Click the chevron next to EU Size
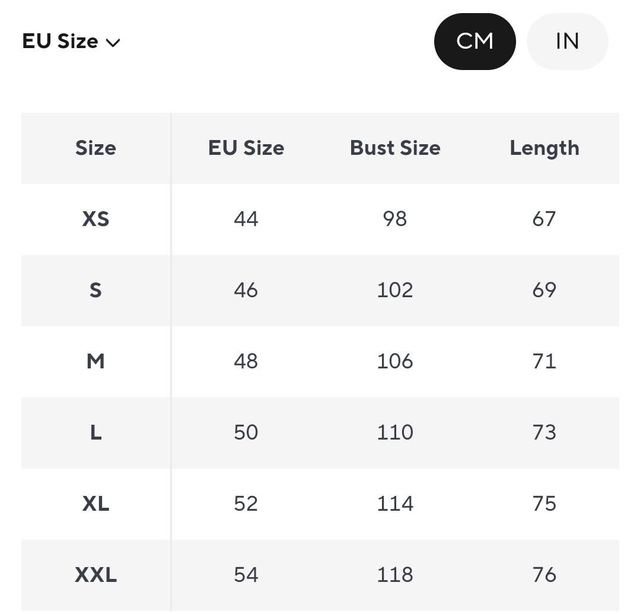This screenshot has width=640, height=614. tap(113, 43)
